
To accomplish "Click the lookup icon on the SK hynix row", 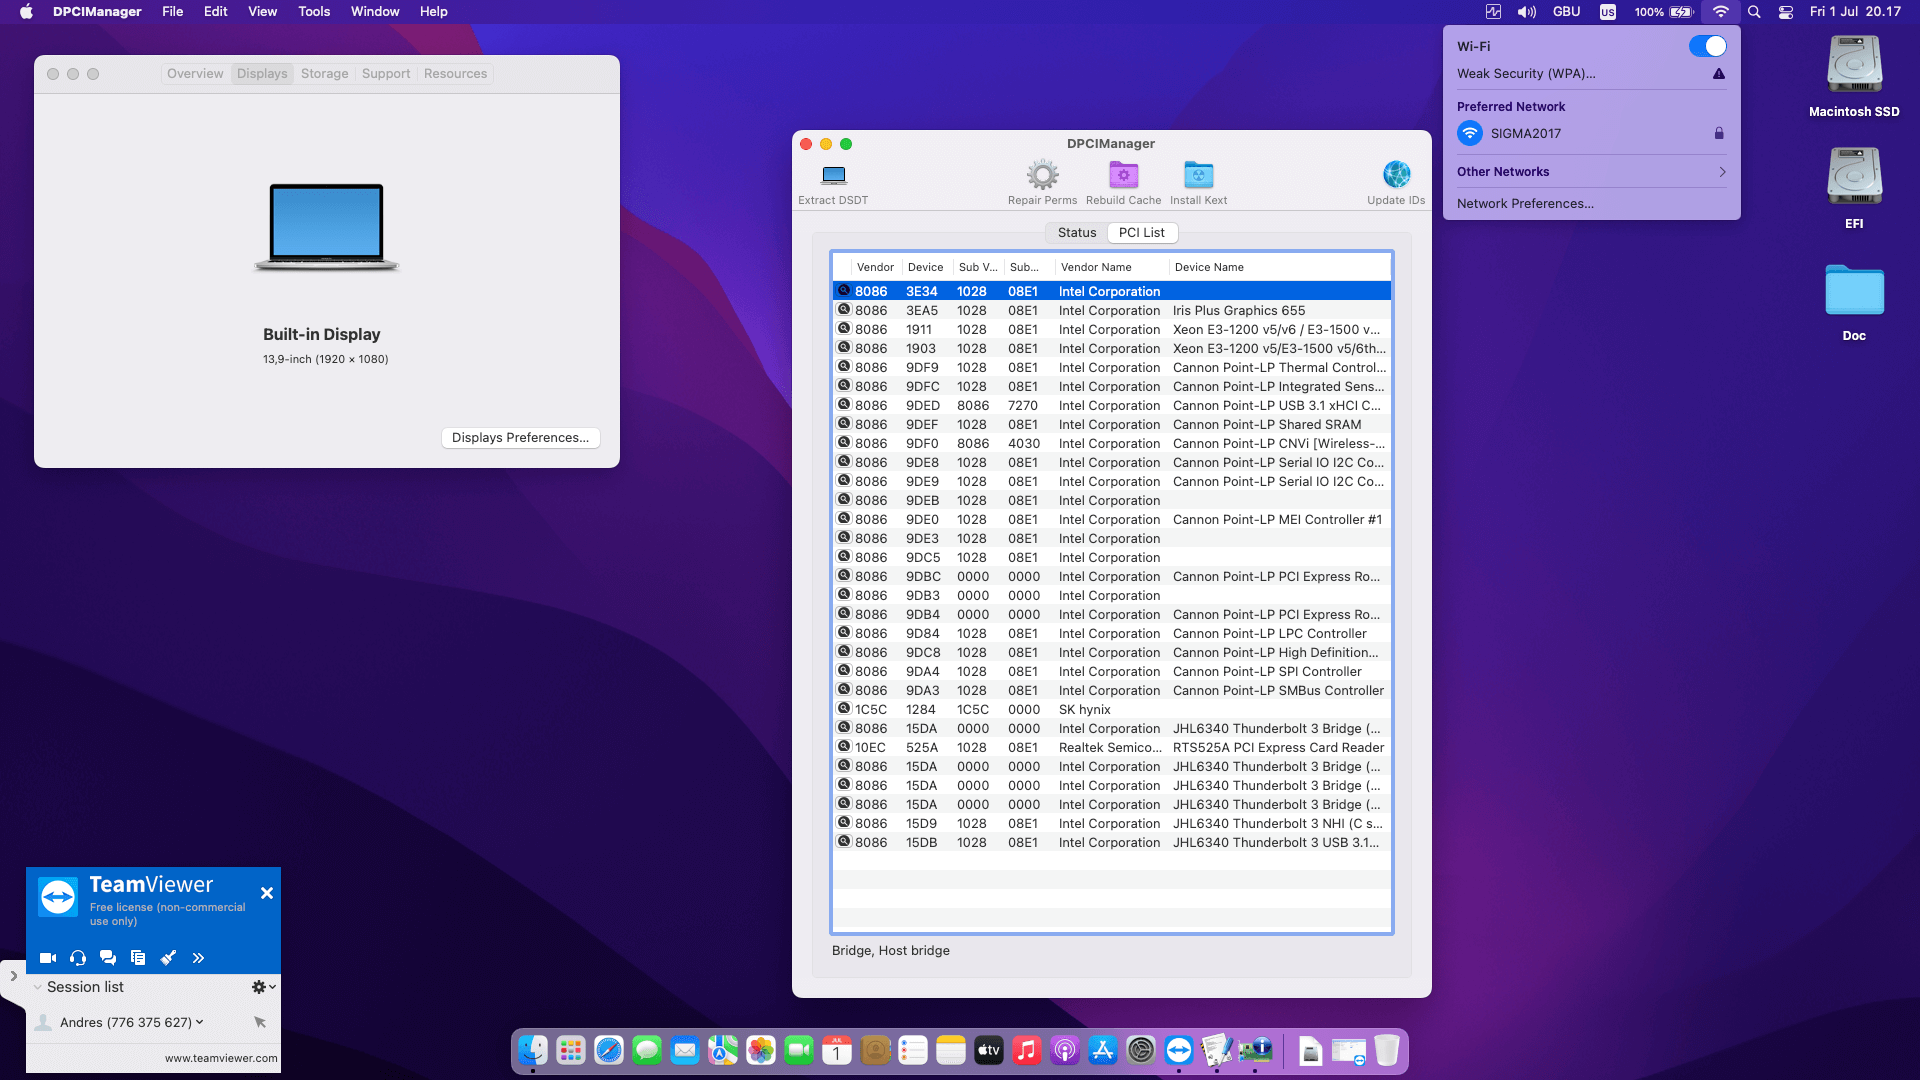I will [844, 709].
